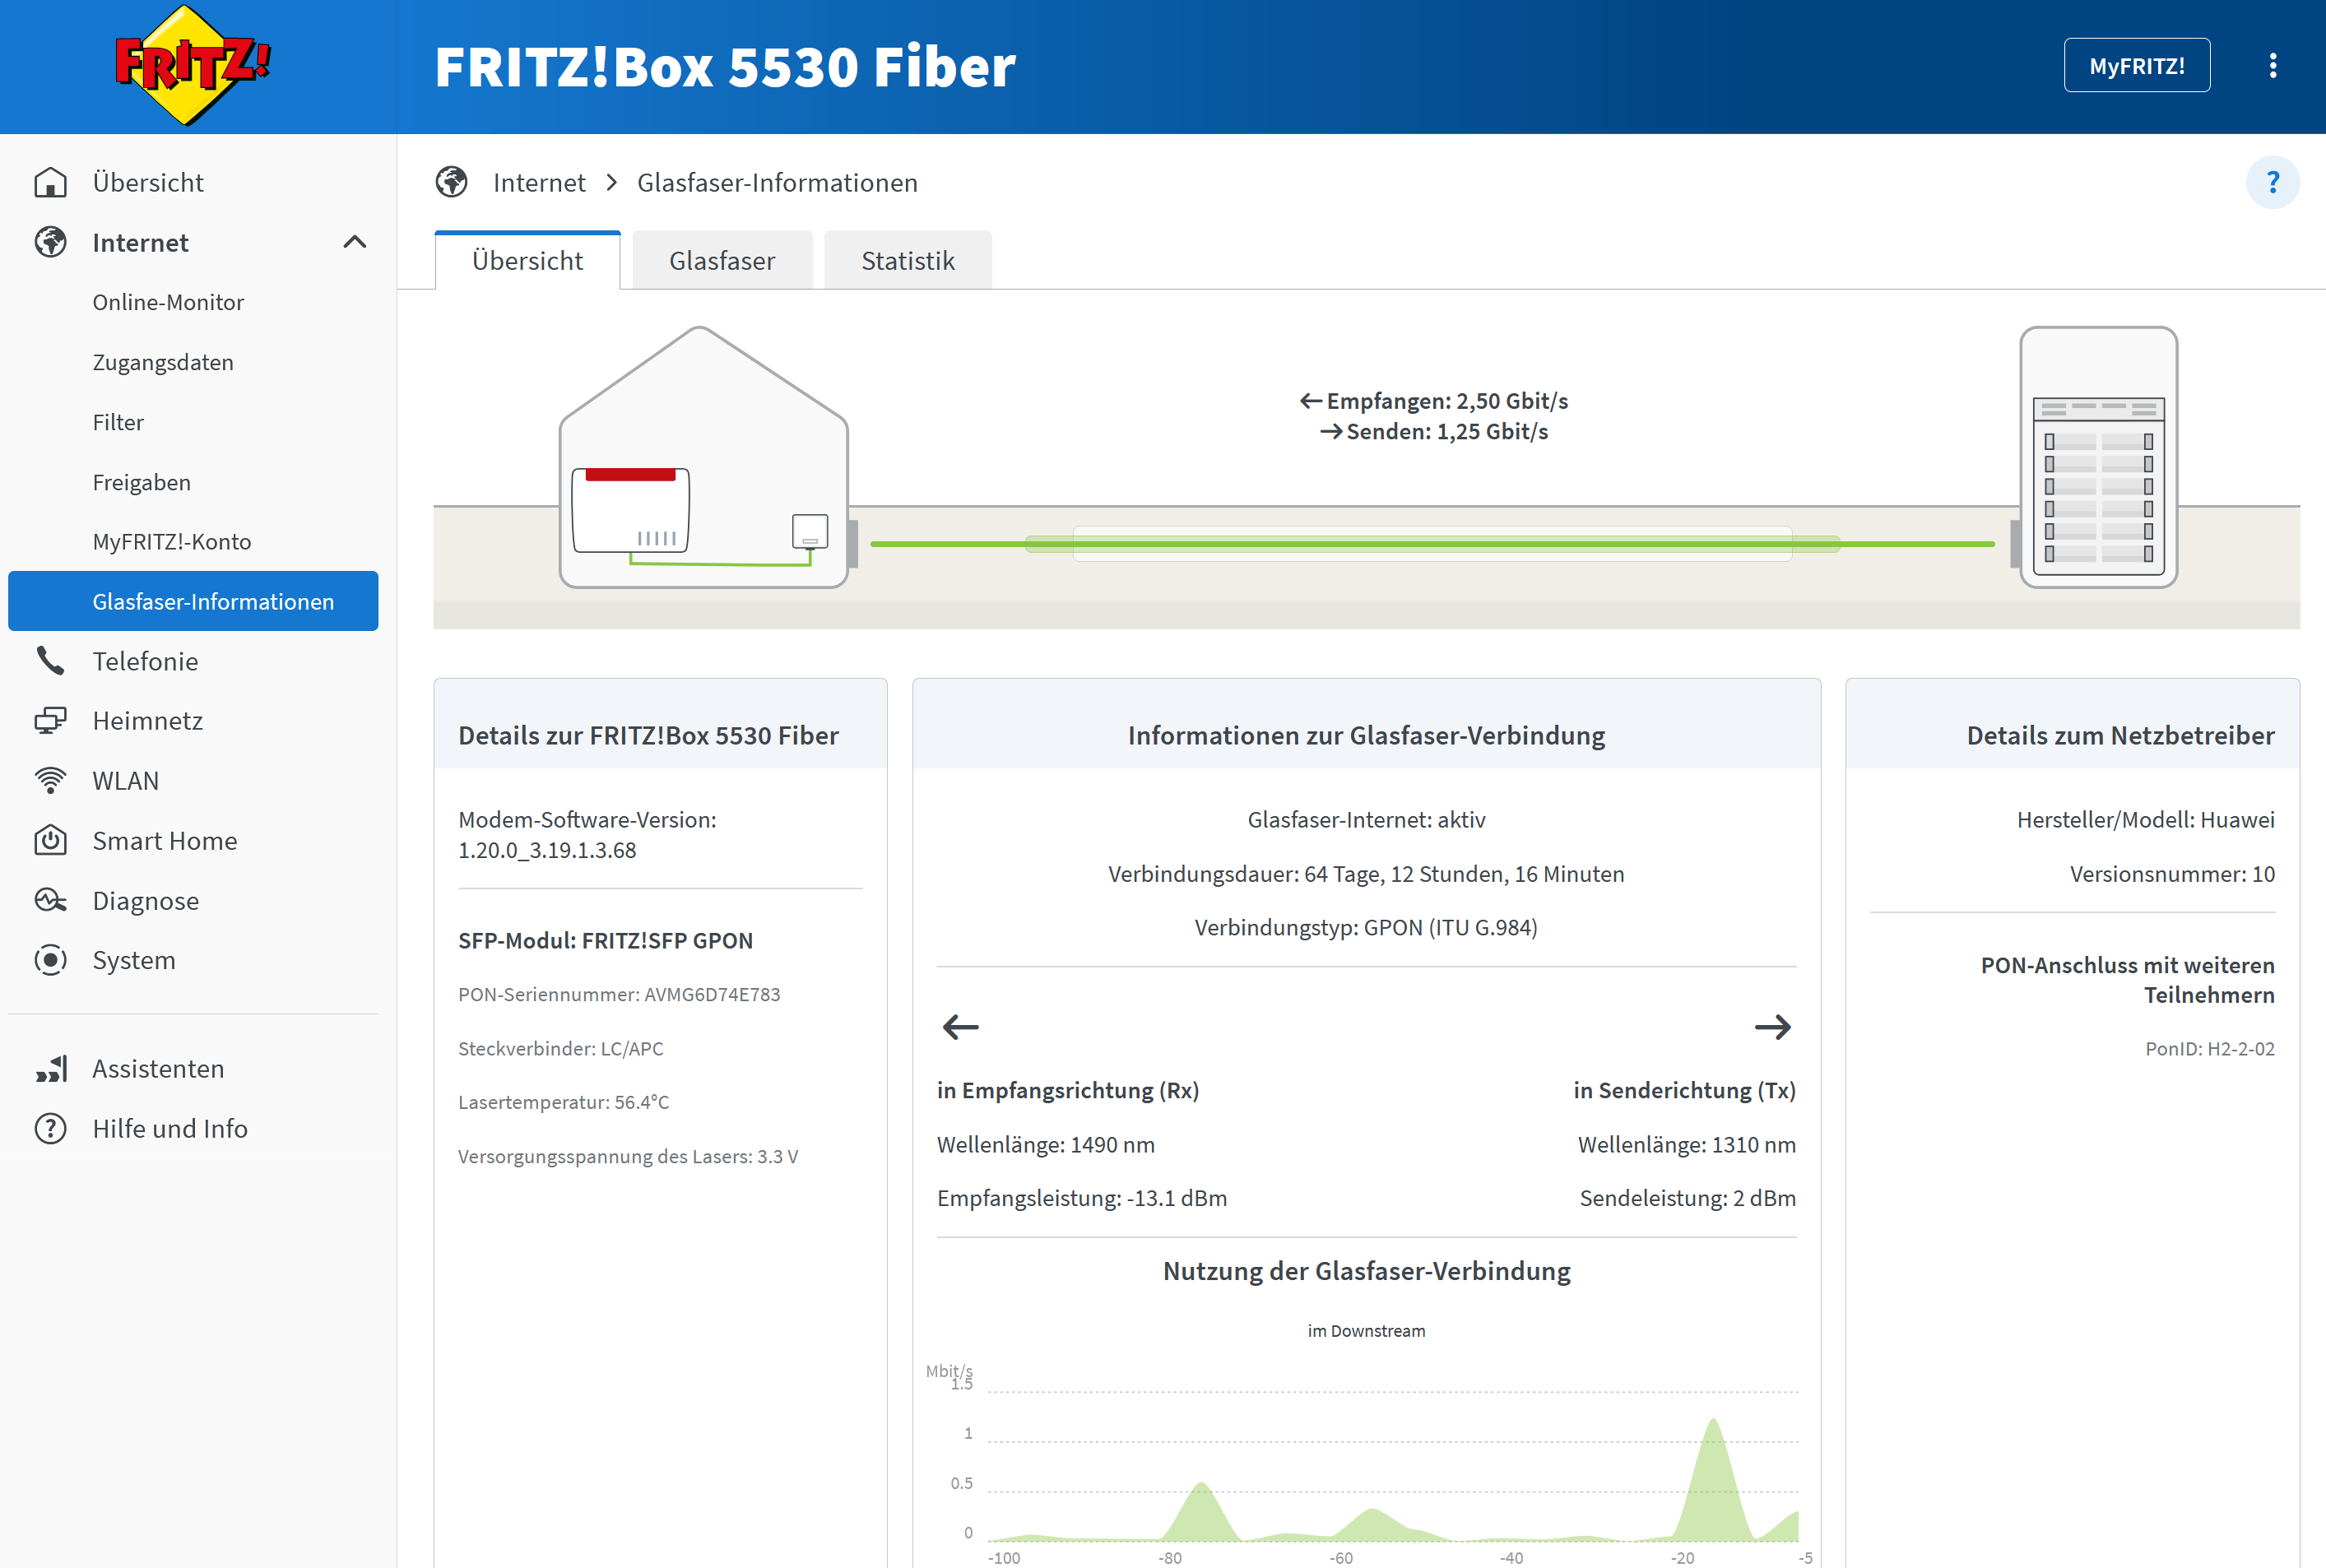Click the FRITZ! logo
This screenshot has width=2326, height=1568.
(x=192, y=66)
